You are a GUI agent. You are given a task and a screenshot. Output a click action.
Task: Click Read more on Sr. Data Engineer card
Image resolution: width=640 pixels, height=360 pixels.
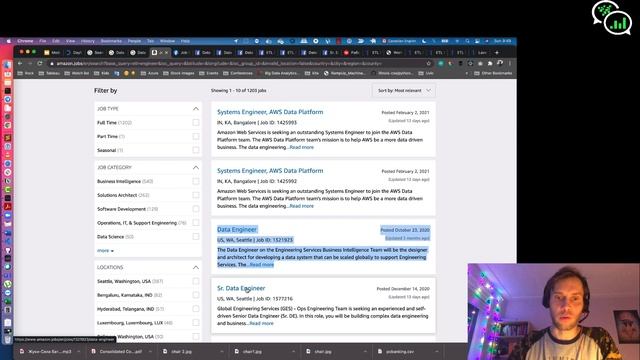tap(261, 324)
